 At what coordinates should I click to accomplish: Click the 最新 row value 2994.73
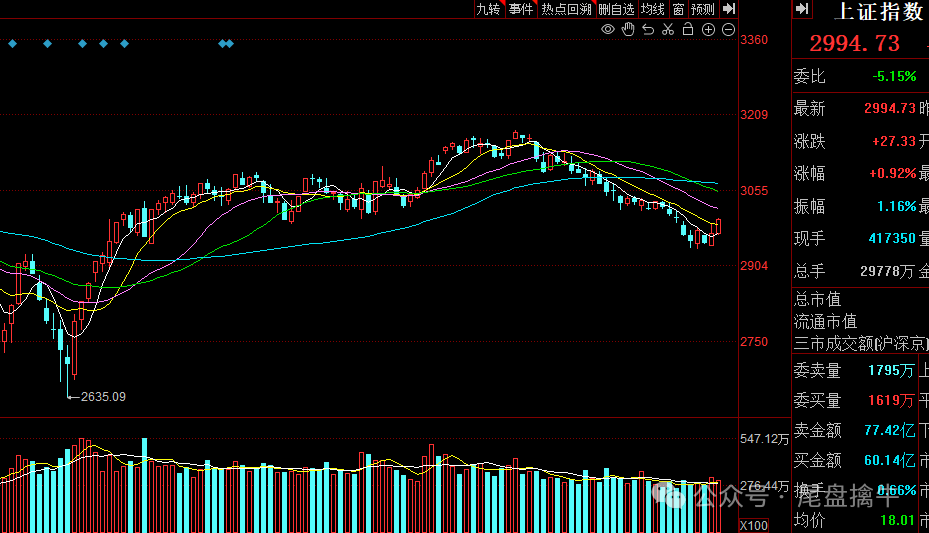[890, 108]
